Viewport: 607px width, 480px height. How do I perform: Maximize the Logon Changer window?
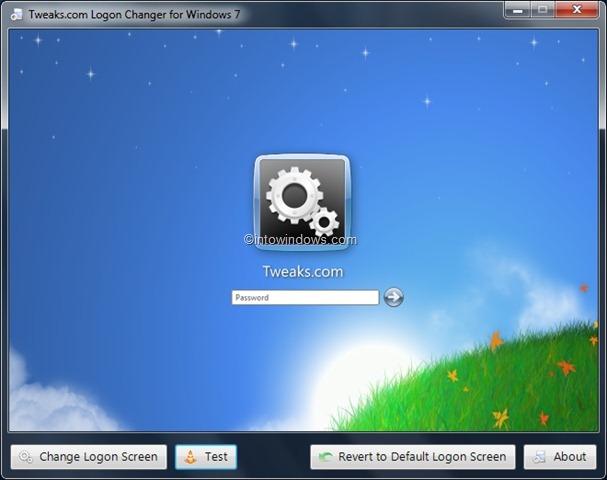point(543,10)
